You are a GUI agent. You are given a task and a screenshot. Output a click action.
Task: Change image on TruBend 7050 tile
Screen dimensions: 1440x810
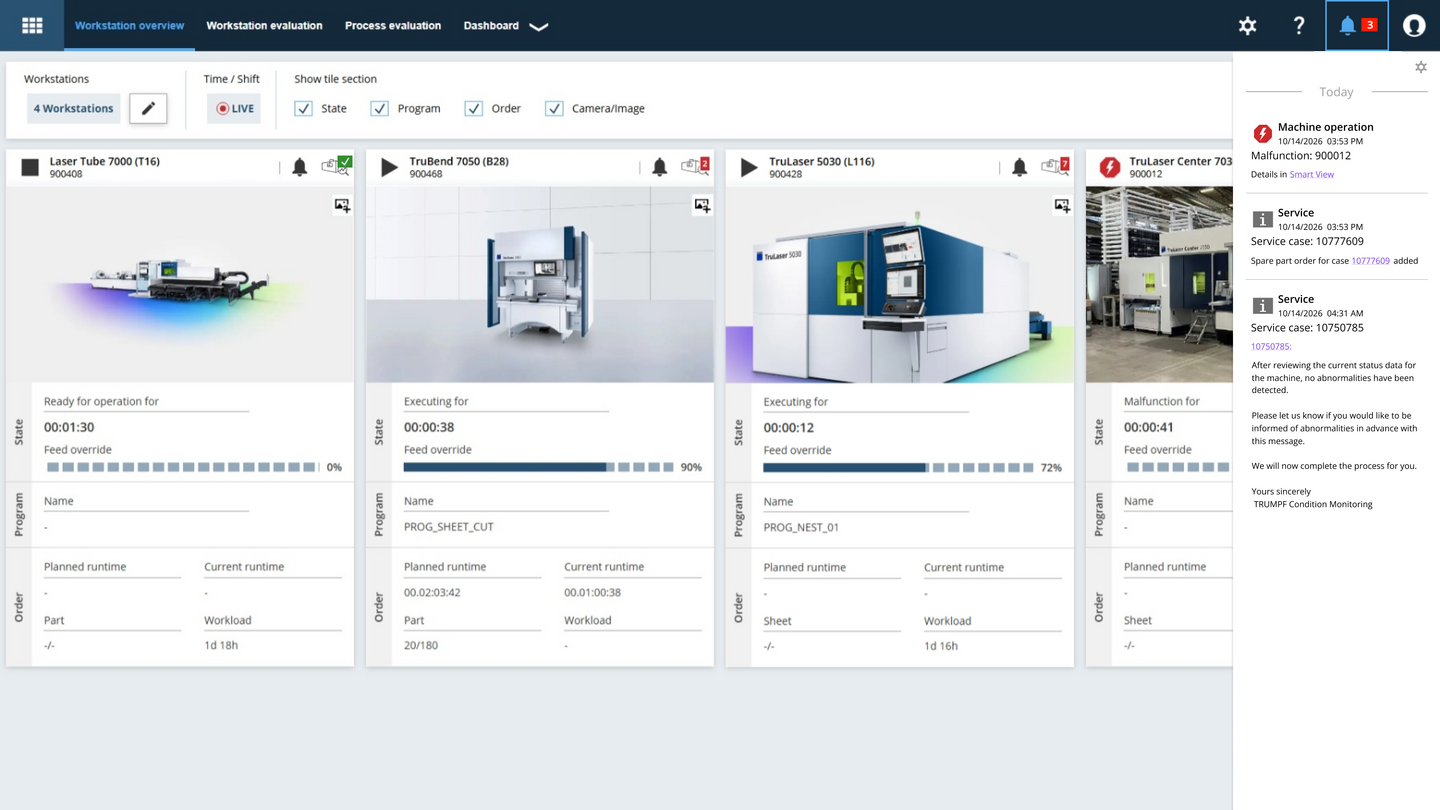coord(702,206)
